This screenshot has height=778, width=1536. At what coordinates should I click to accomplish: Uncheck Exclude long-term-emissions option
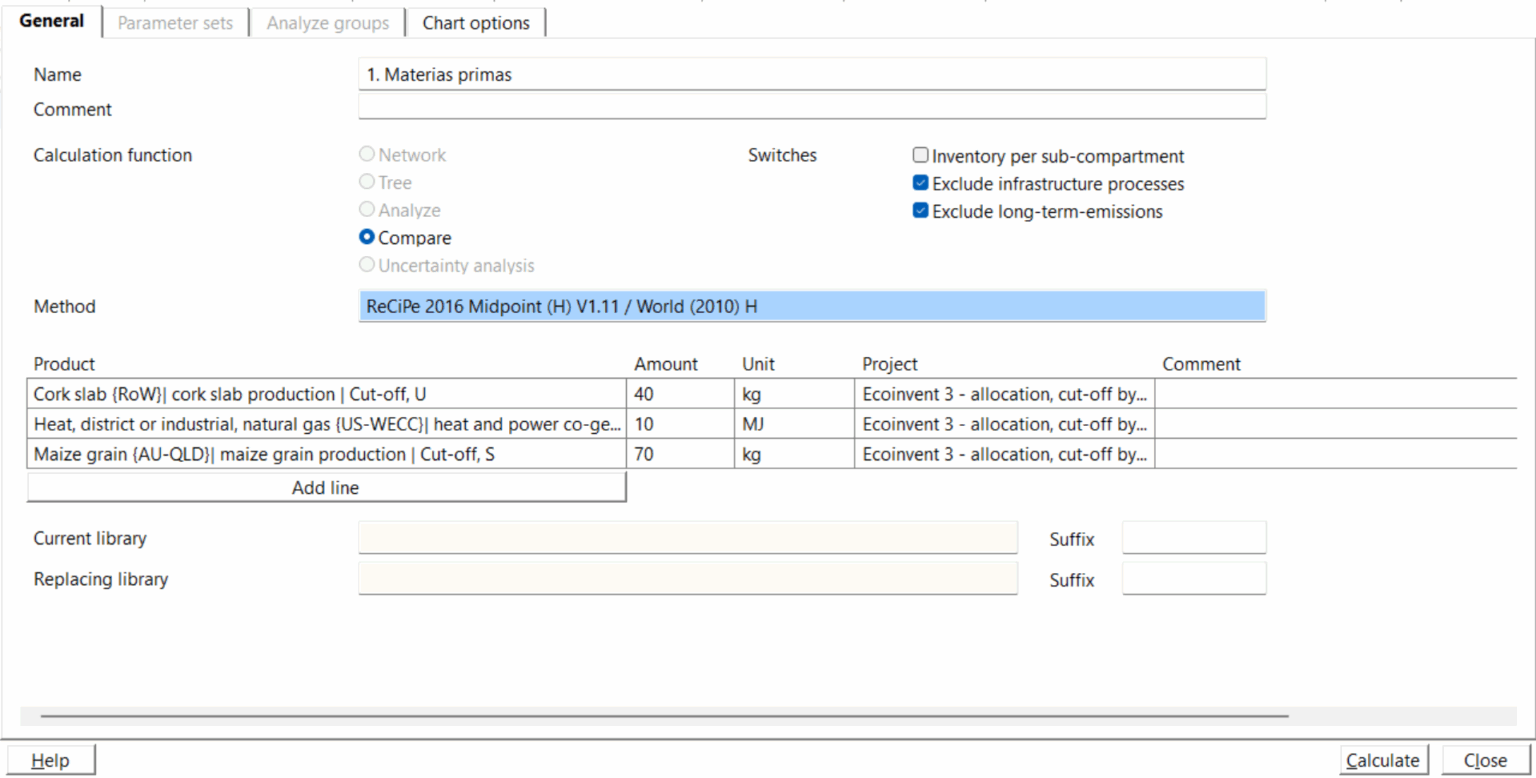[921, 211]
